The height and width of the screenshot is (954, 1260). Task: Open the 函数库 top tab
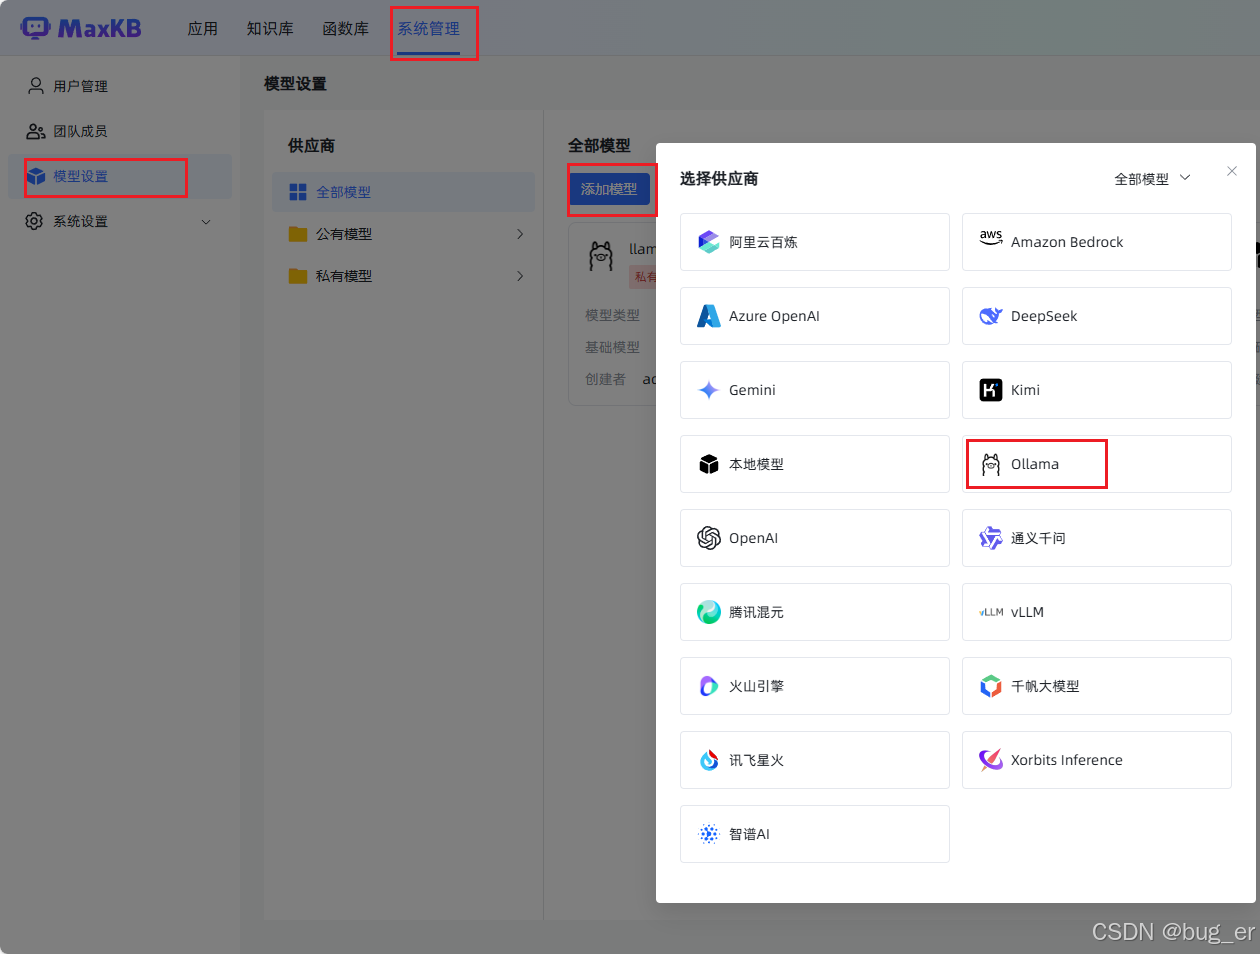[346, 29]
